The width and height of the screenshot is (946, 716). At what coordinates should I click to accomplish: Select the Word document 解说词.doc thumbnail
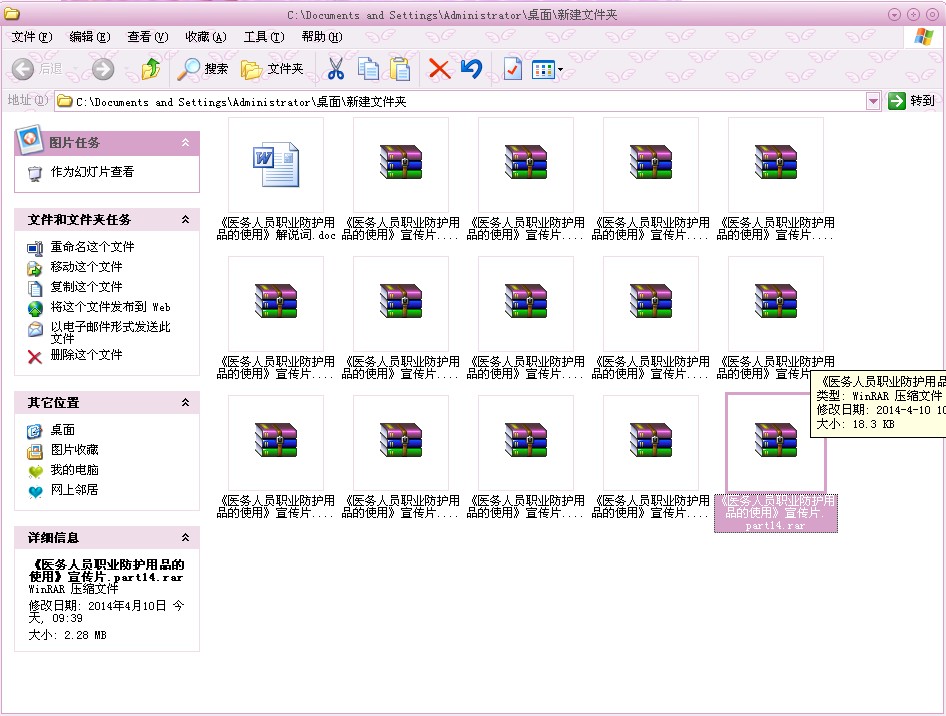276,165
